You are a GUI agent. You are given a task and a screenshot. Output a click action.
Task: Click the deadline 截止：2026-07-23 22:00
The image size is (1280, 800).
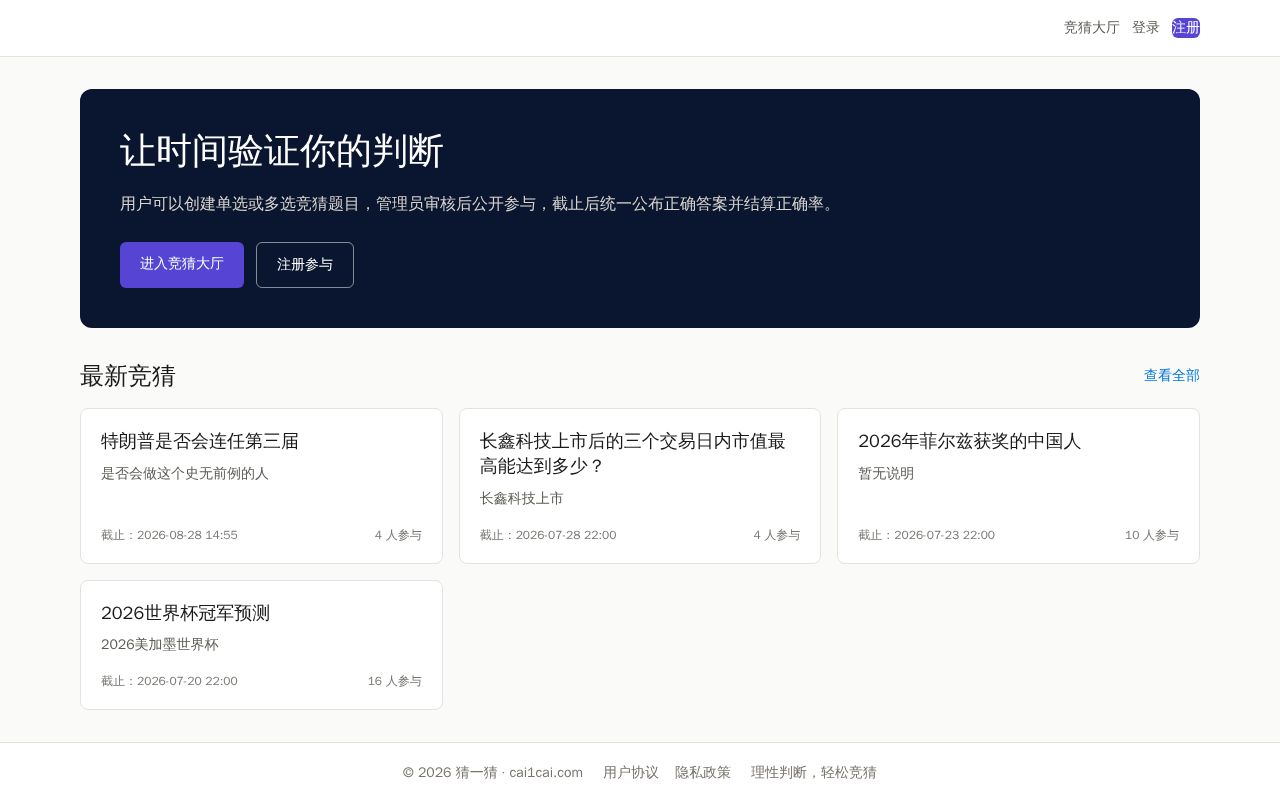926,535
